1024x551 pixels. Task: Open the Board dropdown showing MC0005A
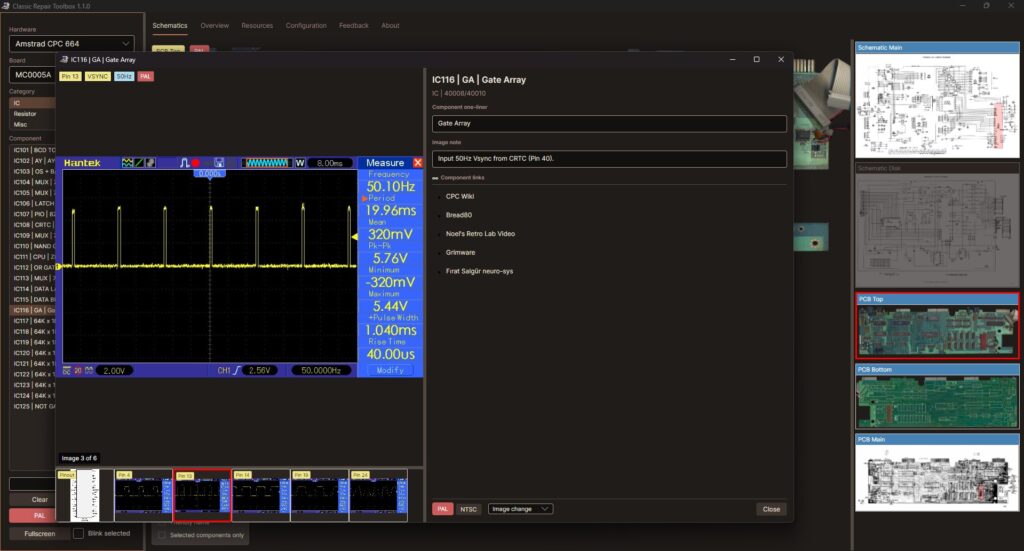(x=32, y=74)
